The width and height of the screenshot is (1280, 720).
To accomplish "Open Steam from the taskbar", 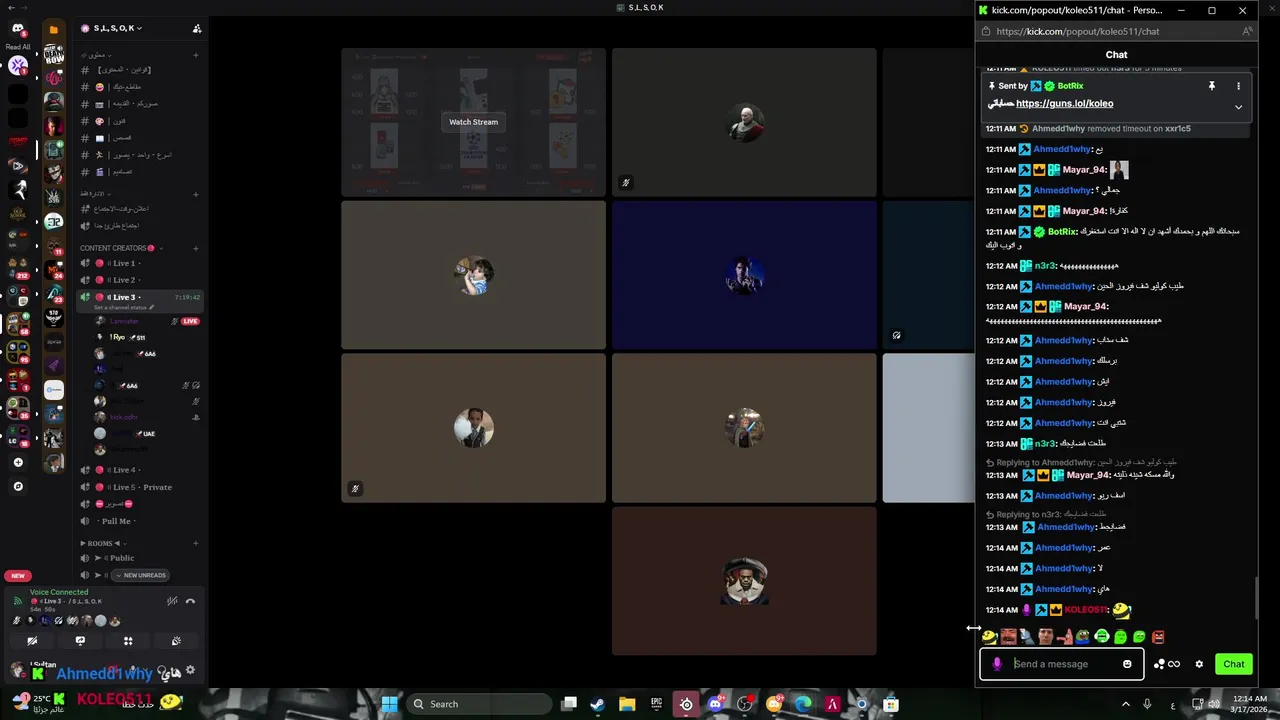I will pos(597,704).
